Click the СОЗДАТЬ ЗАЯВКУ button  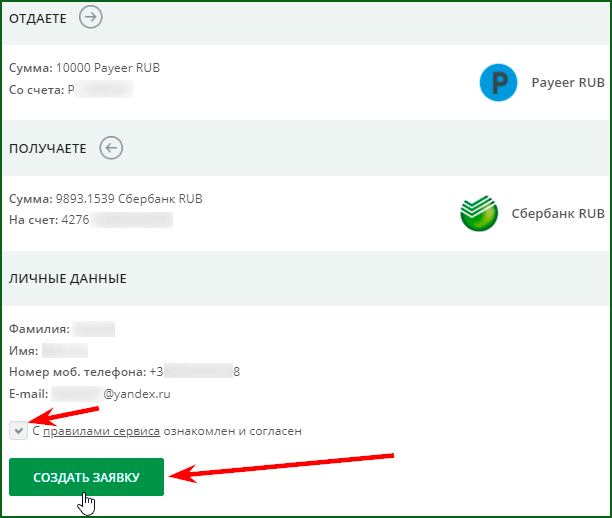86,477
